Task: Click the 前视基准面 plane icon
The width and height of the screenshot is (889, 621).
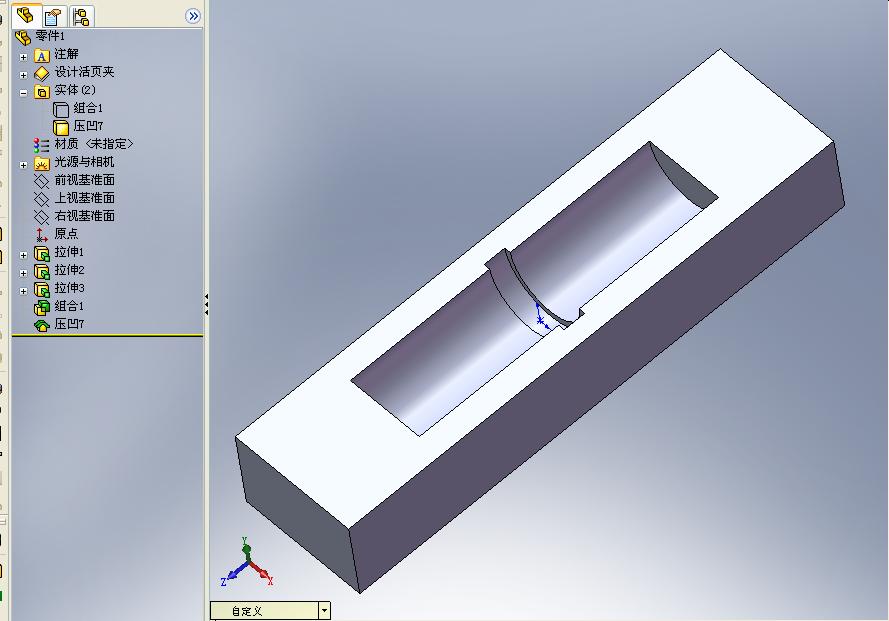Action: click(41, 181)
